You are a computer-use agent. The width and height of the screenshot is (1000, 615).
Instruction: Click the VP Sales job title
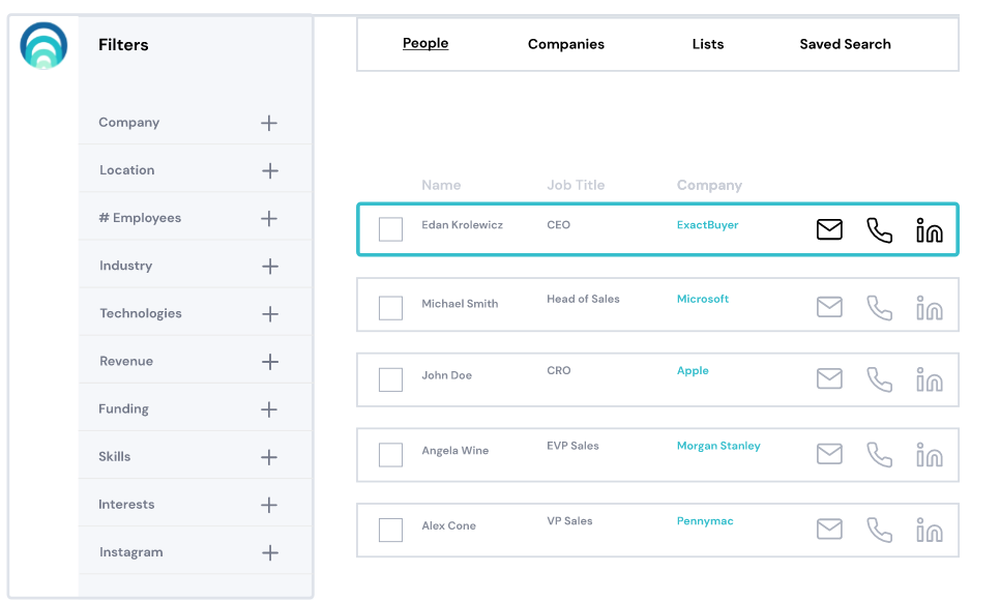tap(570, 521)
